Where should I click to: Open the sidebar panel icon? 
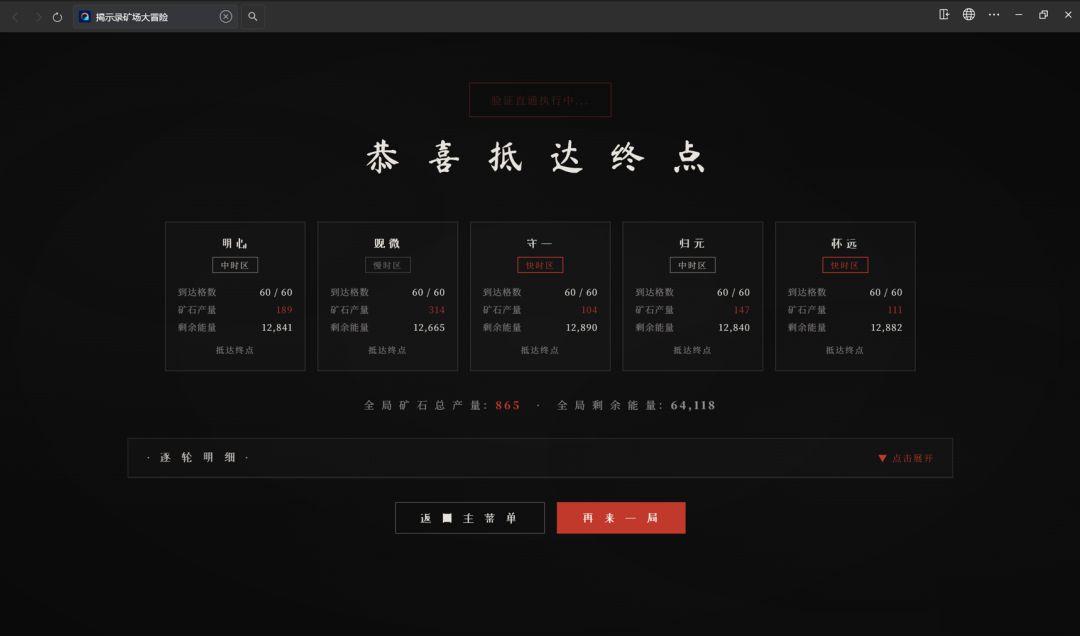[x=944, y=14]
